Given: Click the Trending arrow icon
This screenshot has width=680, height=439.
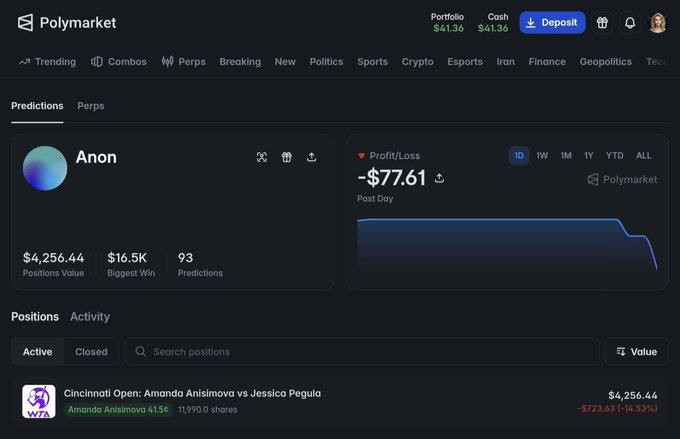Looking at the screenshot, I should (24, 62).
